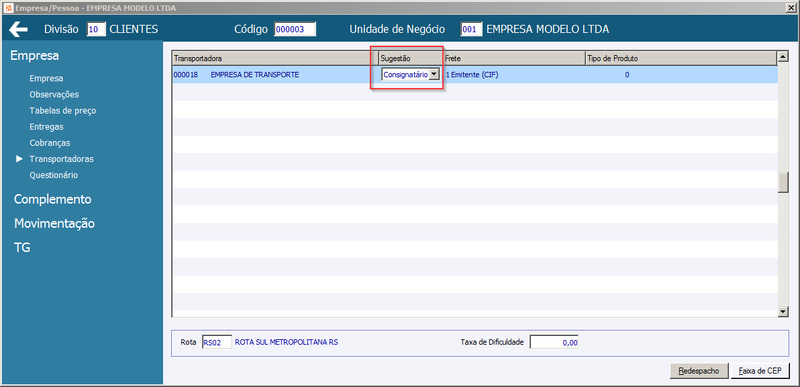
Task: Click grid scrollbar up arrow
Action: [782, 57]
